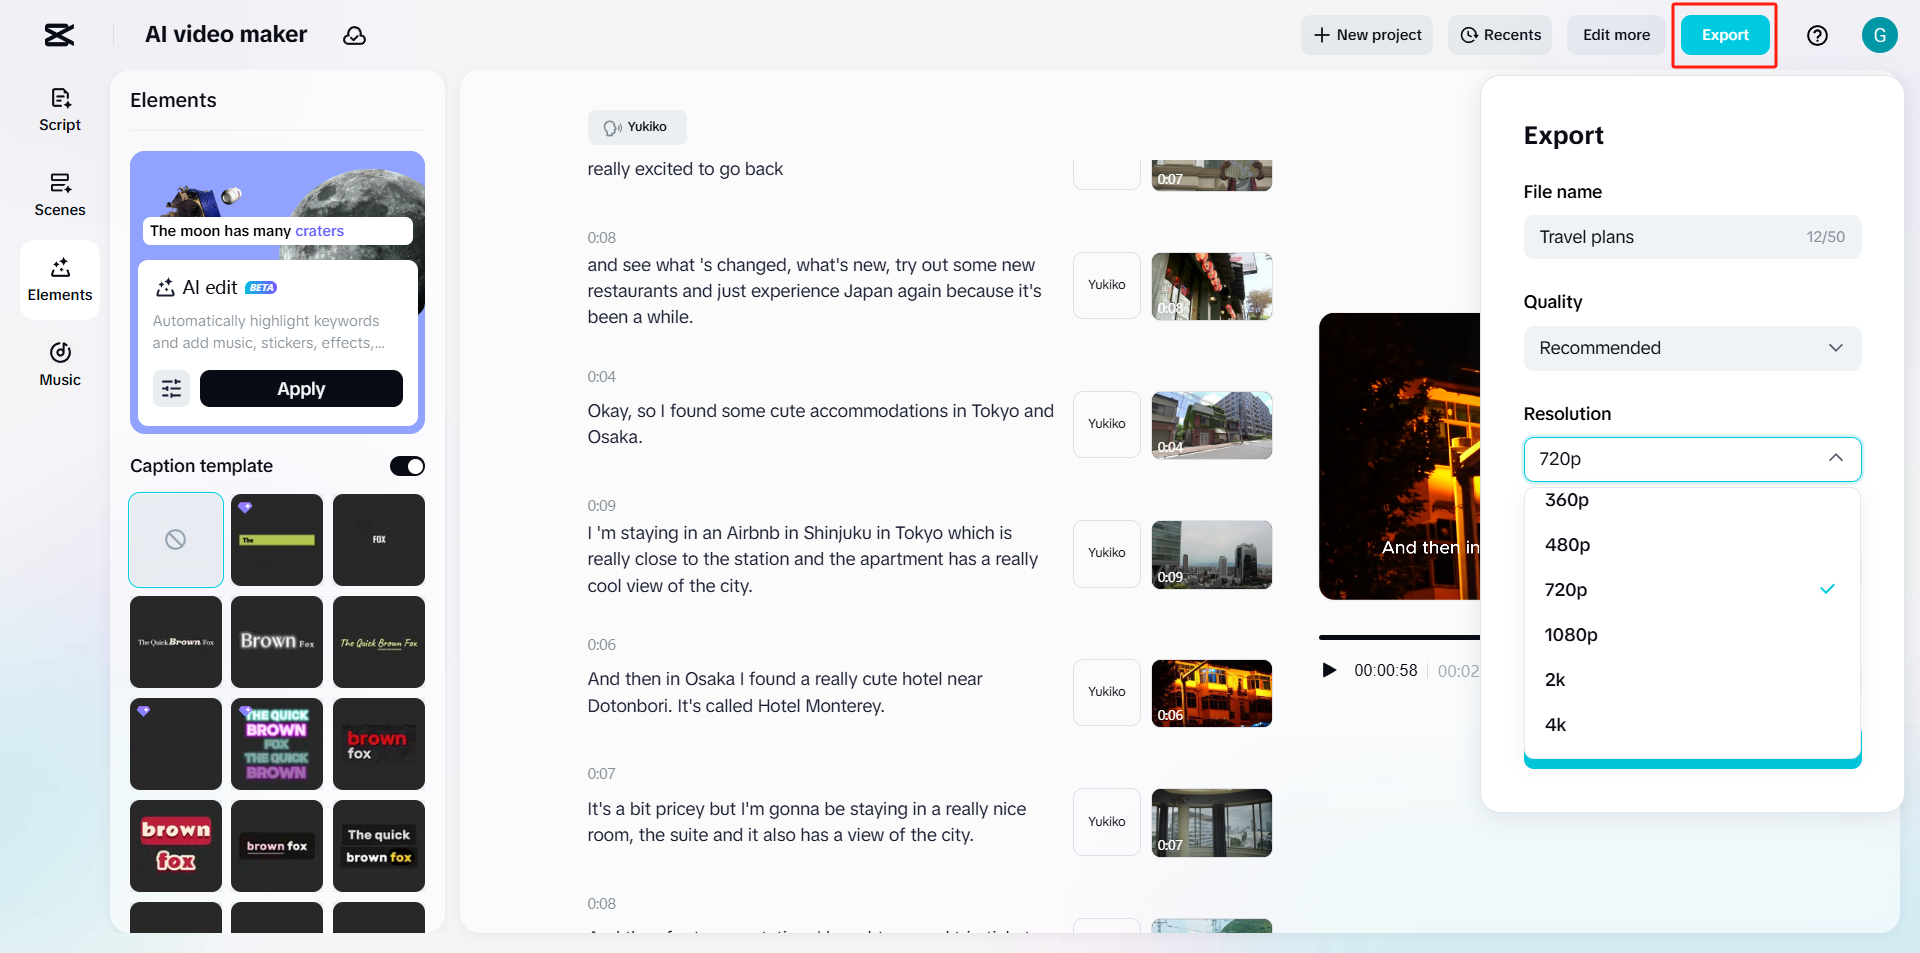Open the 0:08 restaurant clip thumbnail
1920x953 pixels.
click(x=1212, y=286)
